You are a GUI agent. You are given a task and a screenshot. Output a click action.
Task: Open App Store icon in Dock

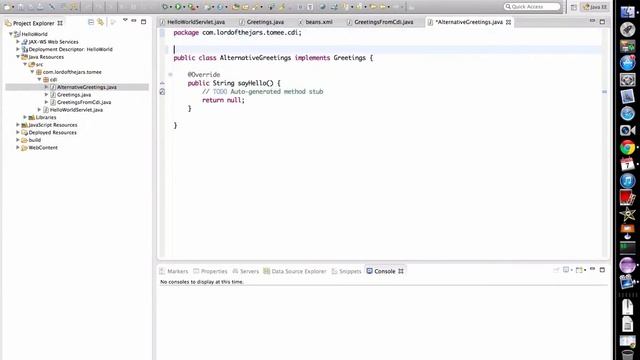pyautogui.click(x=627, y=63)
